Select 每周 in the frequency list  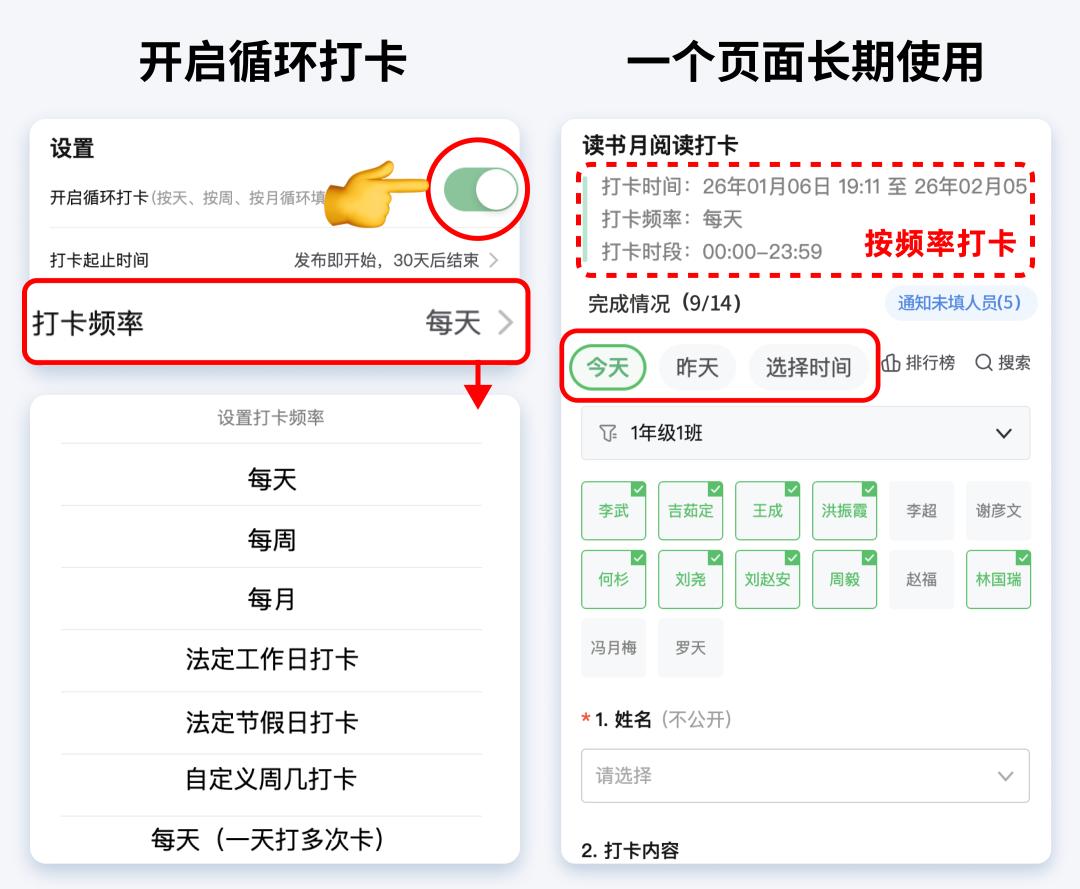click(272, 538)
